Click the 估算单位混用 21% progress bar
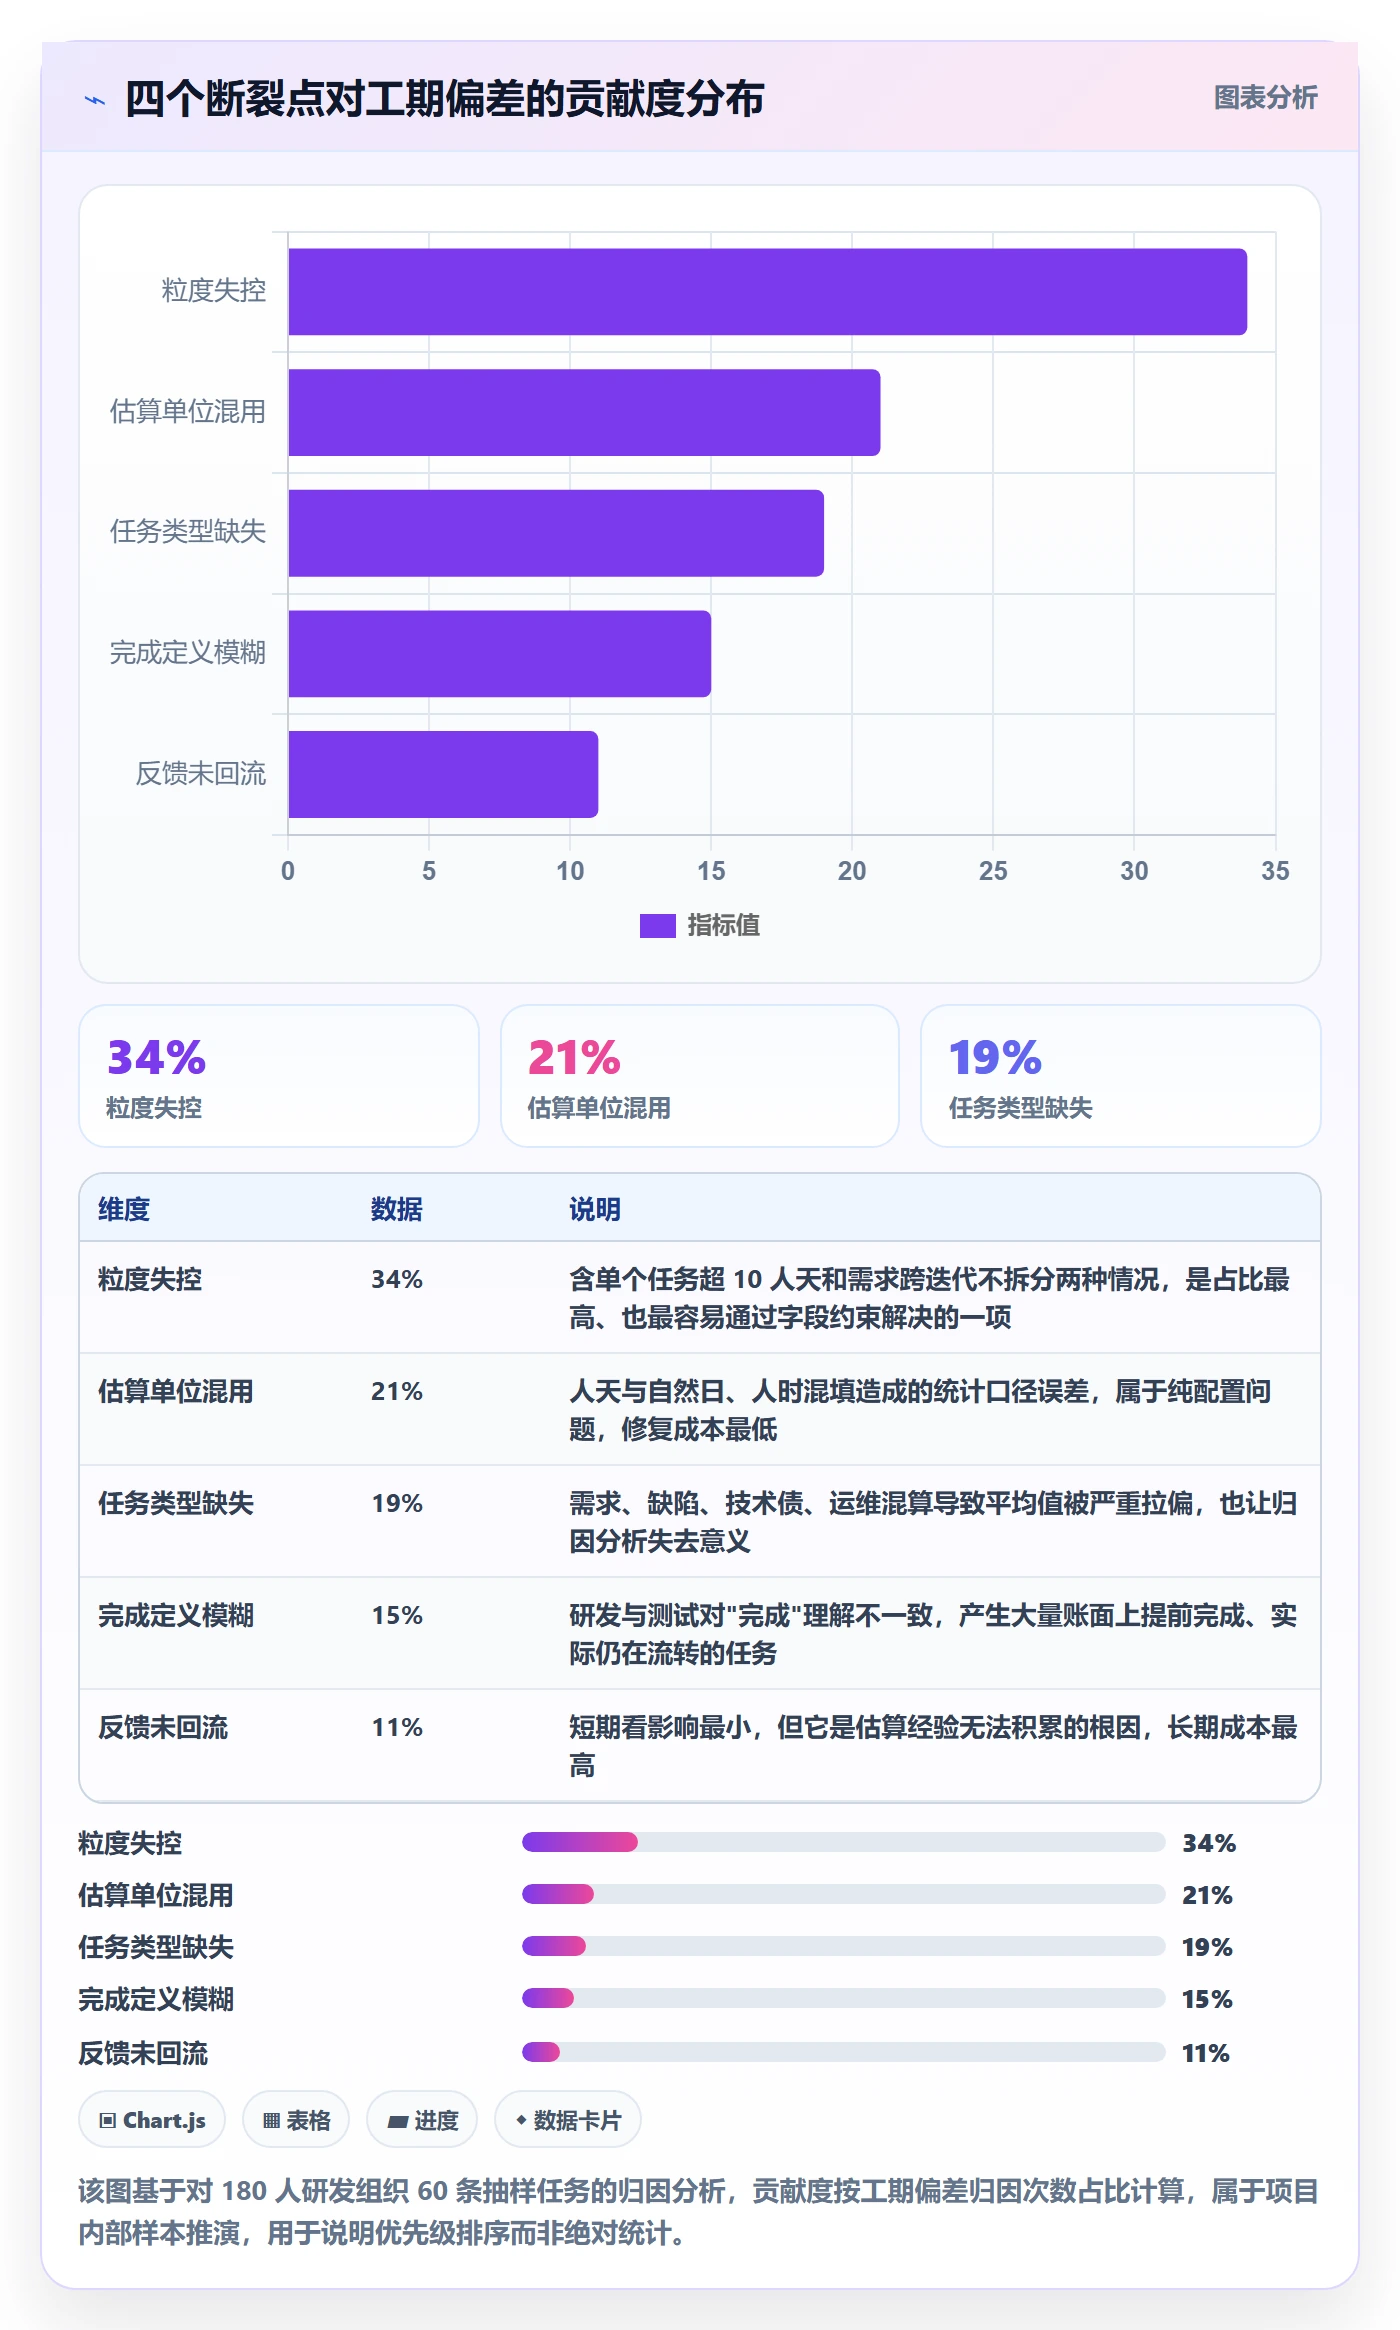 843,1894
